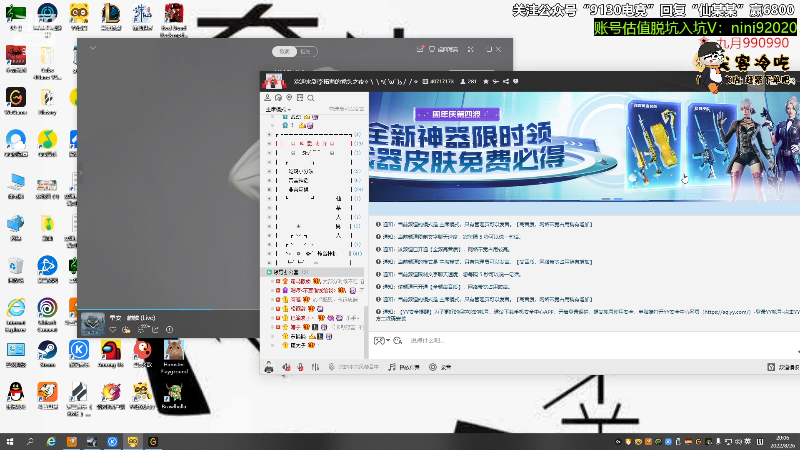Click the anniversary event banner in YY
This screenshot has height=450, width=800.
[x=584, y=147]
